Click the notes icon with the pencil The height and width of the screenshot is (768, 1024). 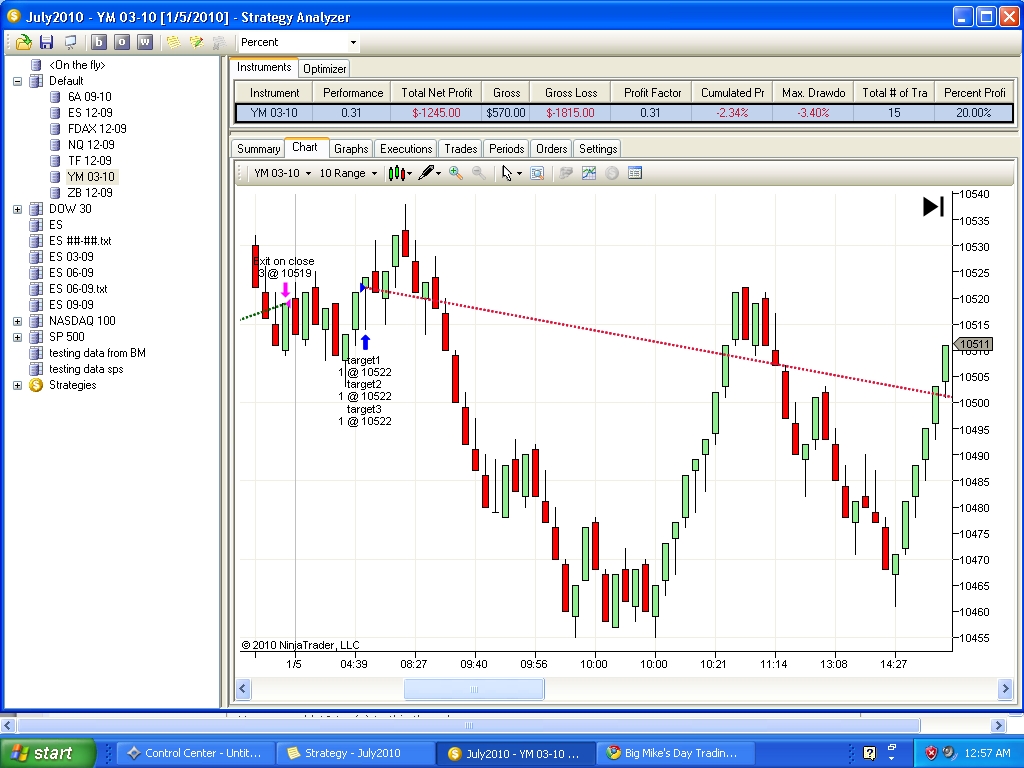pos(196,42)
